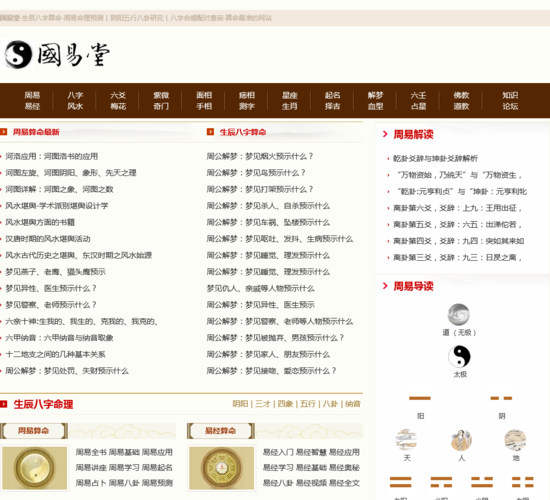Click the 天 sky image icon

pyautogui.click(x=406, y=440)
